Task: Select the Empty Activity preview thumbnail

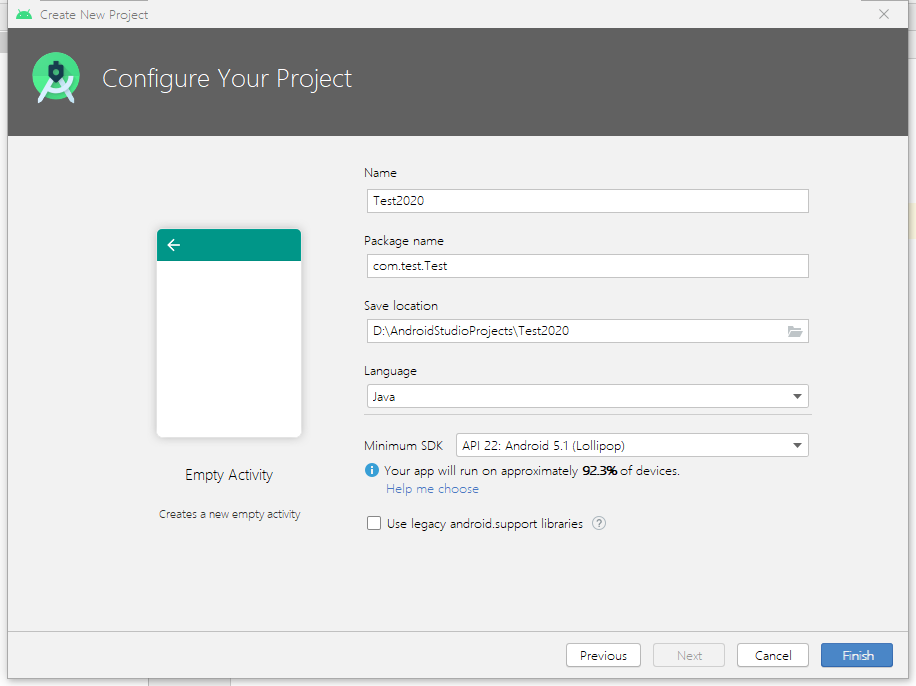Action: tap(229, 333)
